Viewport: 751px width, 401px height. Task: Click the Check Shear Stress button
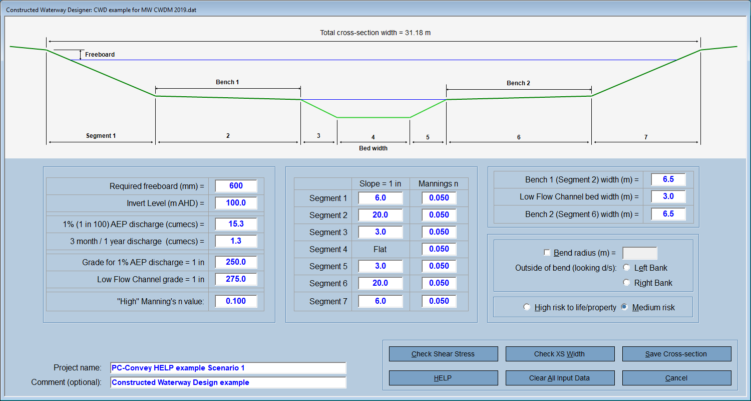[x=443, y=354]
